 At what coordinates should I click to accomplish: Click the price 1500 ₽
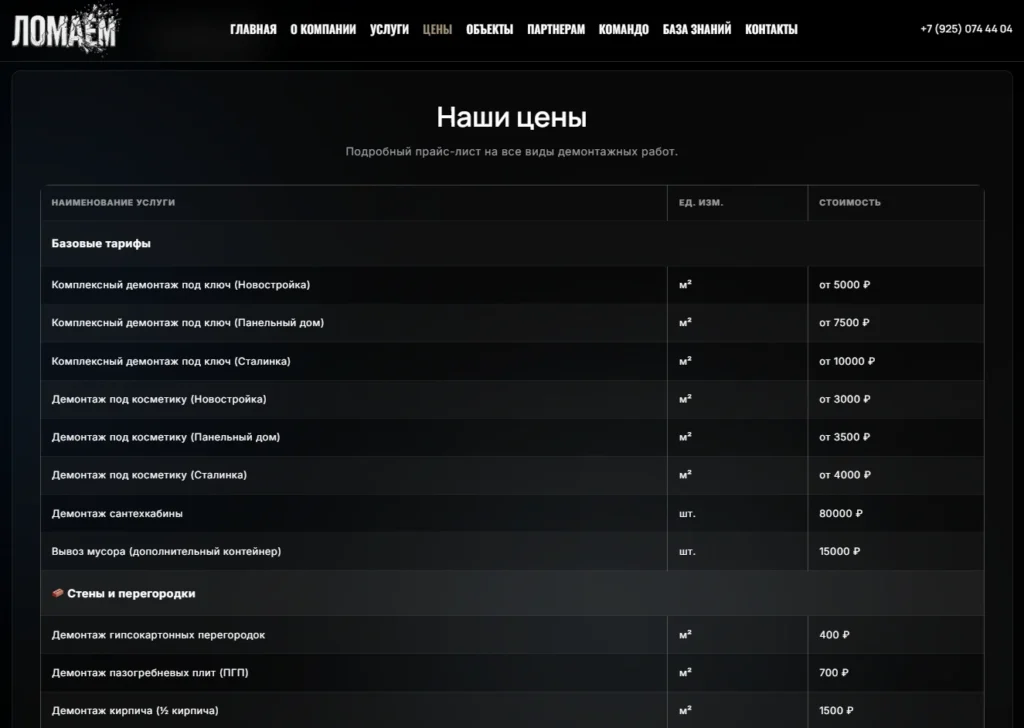pyautogui.click(x=837, y=710)
